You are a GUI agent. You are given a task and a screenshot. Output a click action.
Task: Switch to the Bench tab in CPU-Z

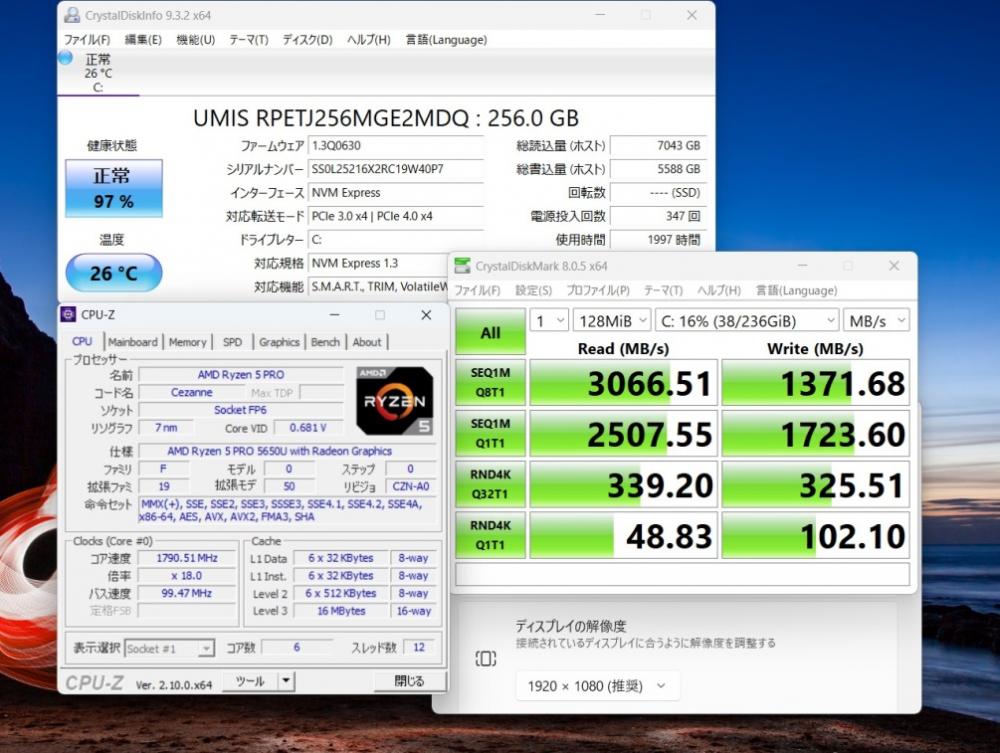pos(325,342)
